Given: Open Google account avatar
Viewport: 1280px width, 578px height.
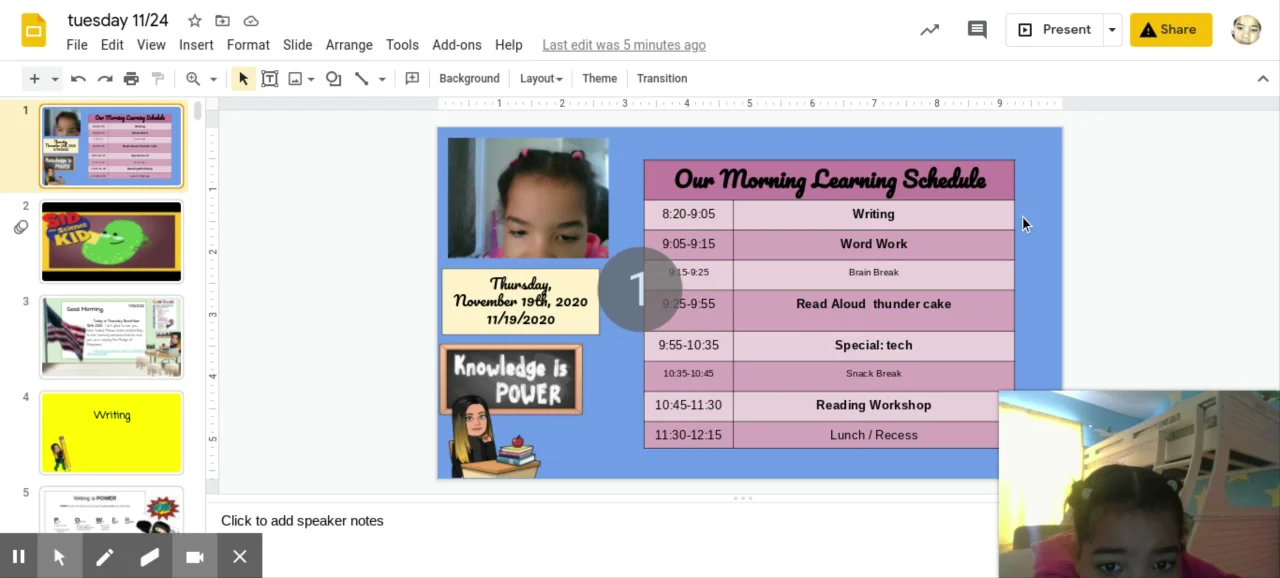Looking at the screenshot, I should (x=1246, y=30).
